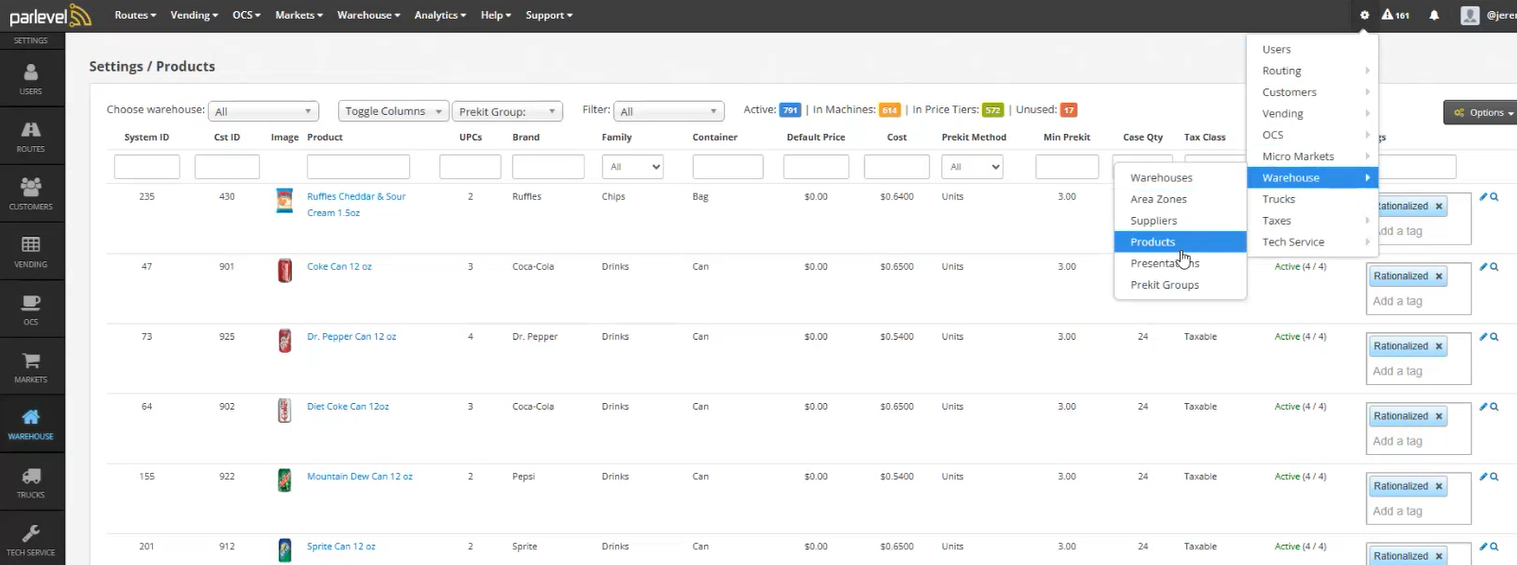
Task: Open the Support top menu
Action: (x=548, y=15)
